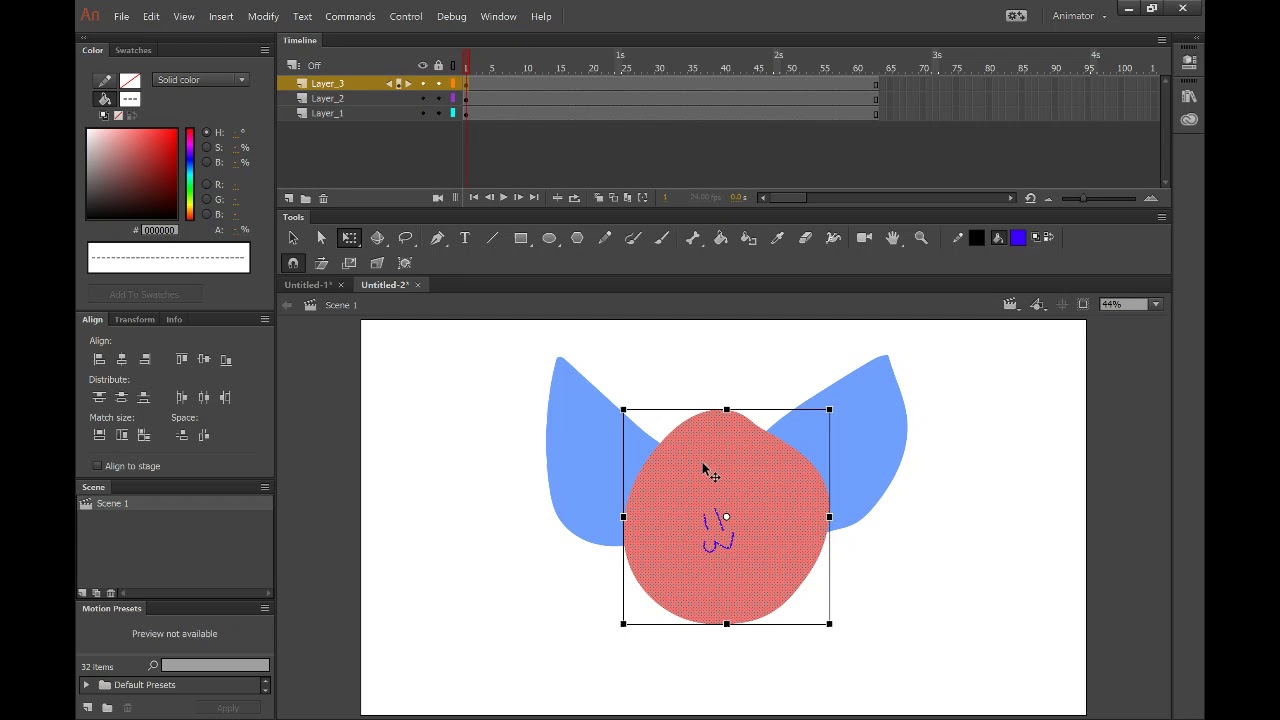Viewport: 1280px width, 720px height.
Task: Select the Line tool
Action: point(493,238)
